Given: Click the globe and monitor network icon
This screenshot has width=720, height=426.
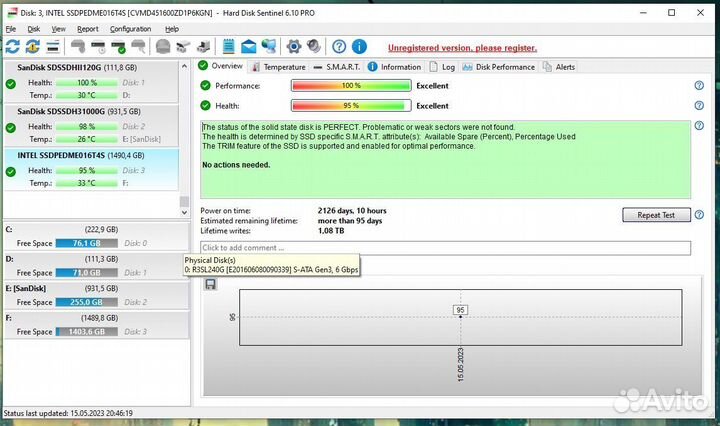Looking at the screenshot, I should [269, 46].
